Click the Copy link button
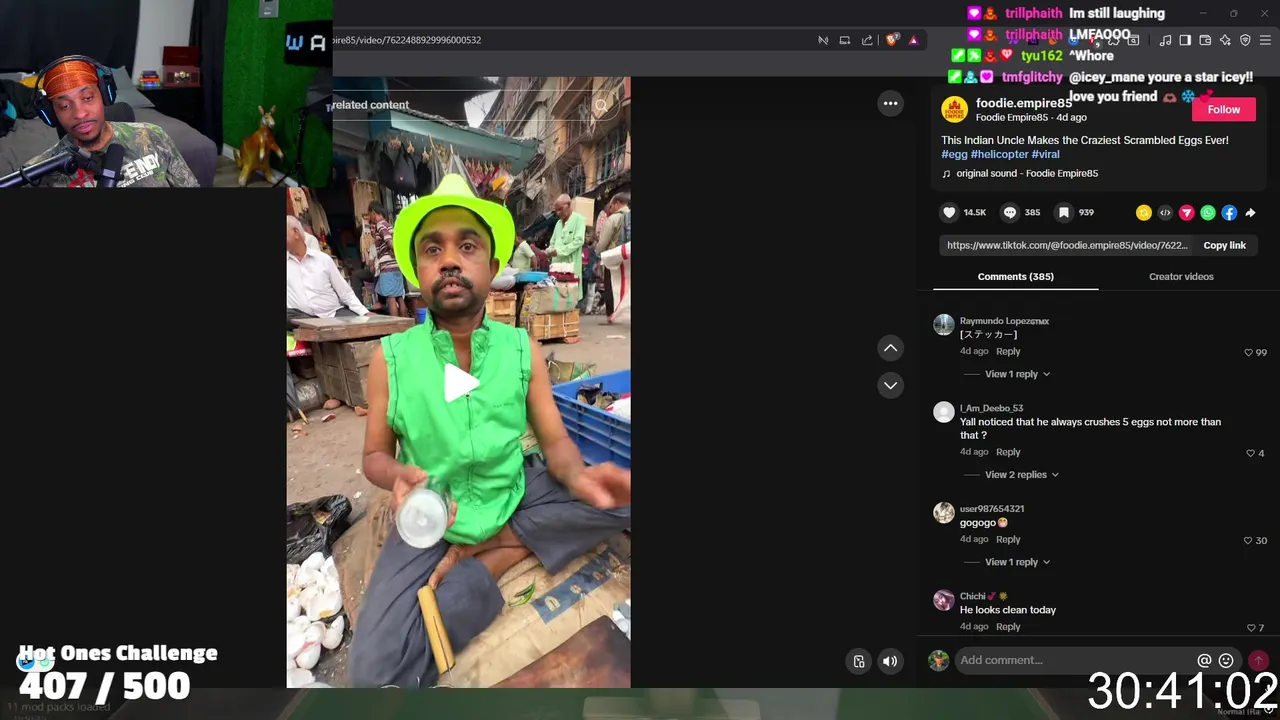Image resolution: width=1280 pixels, height=720 pixels. [x=1224, y=245]
